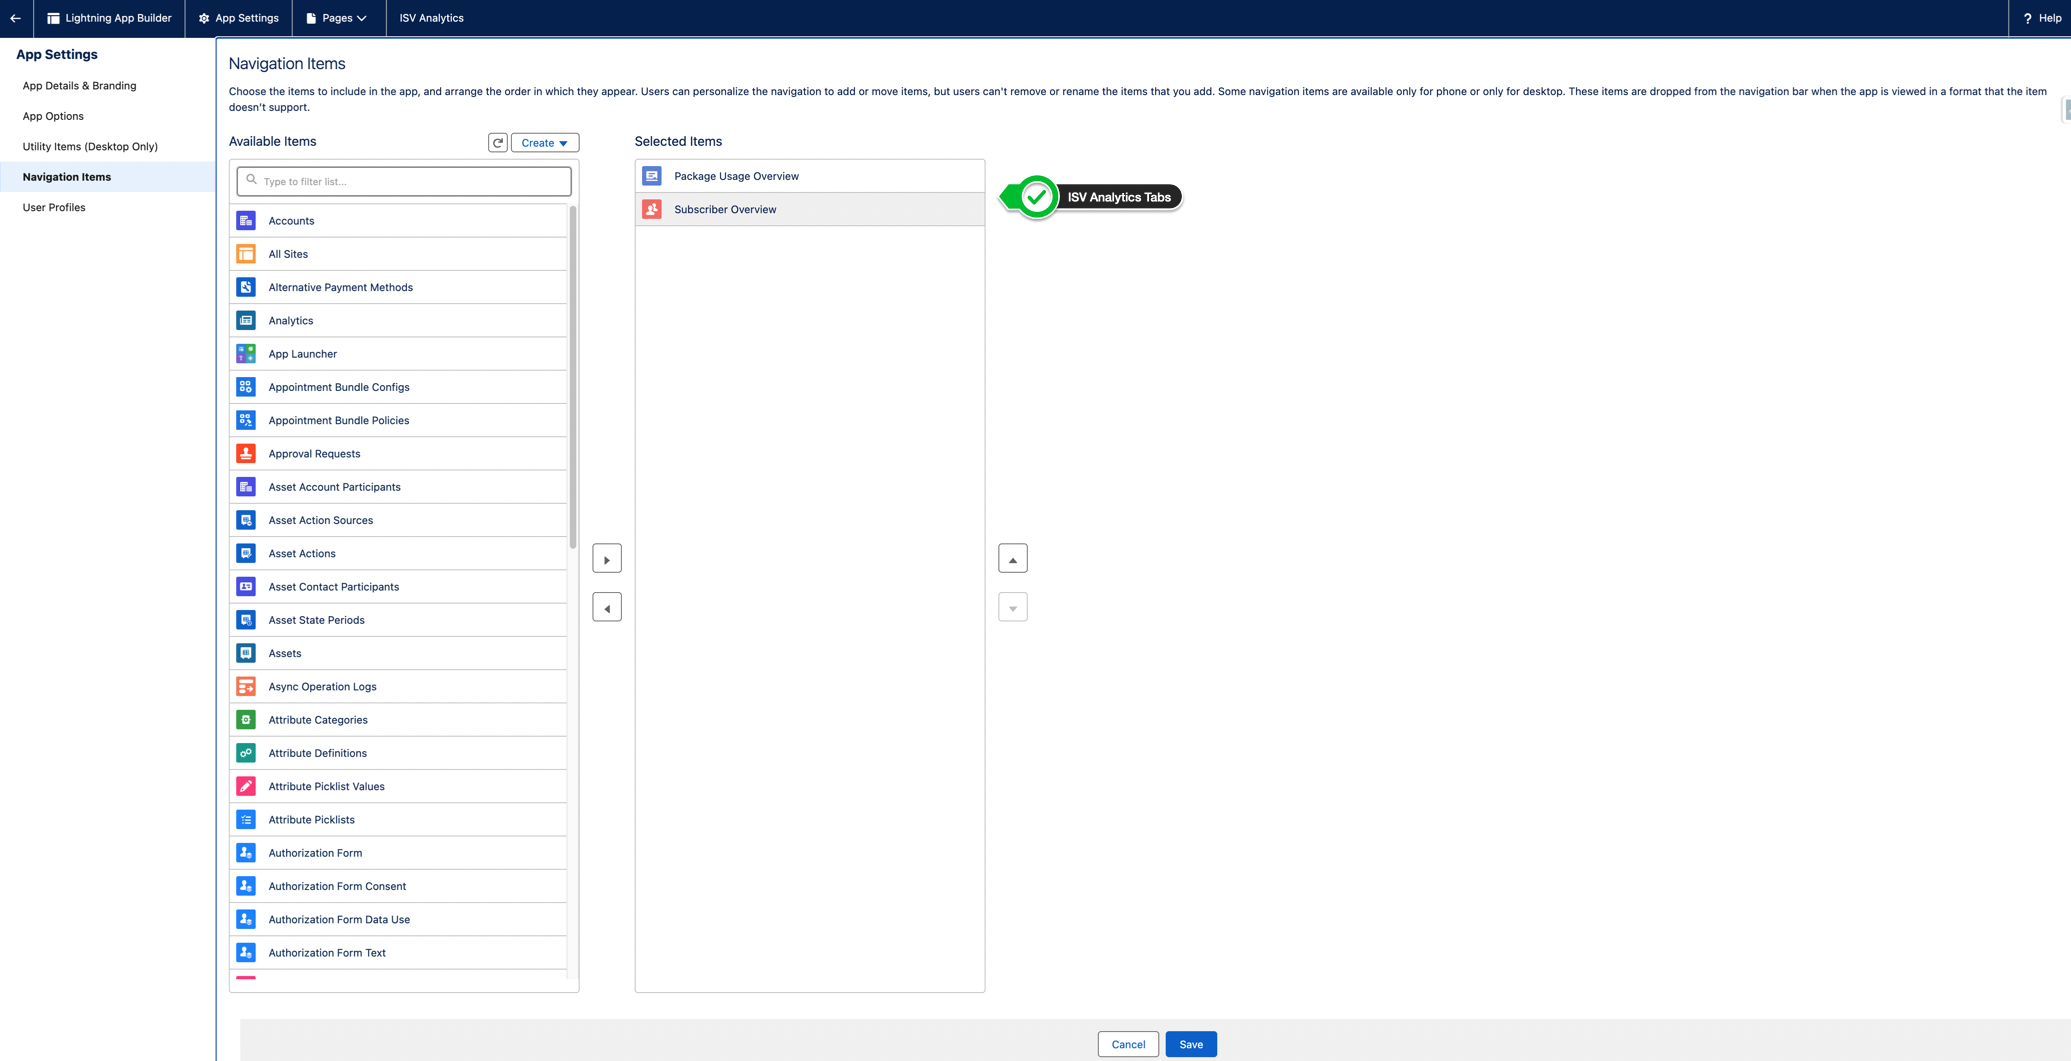Select Asset State Periods row

[398, 620]
